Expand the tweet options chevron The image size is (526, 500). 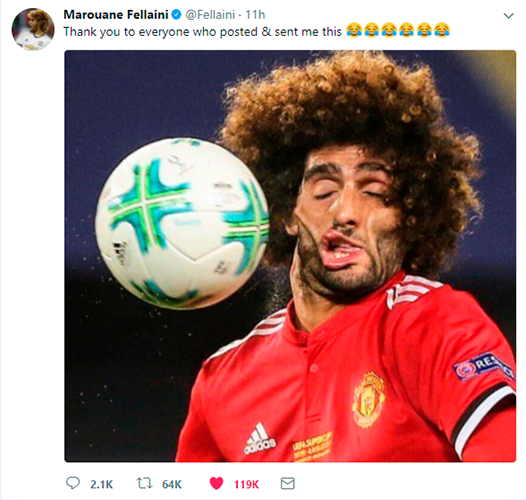point(509,15)
